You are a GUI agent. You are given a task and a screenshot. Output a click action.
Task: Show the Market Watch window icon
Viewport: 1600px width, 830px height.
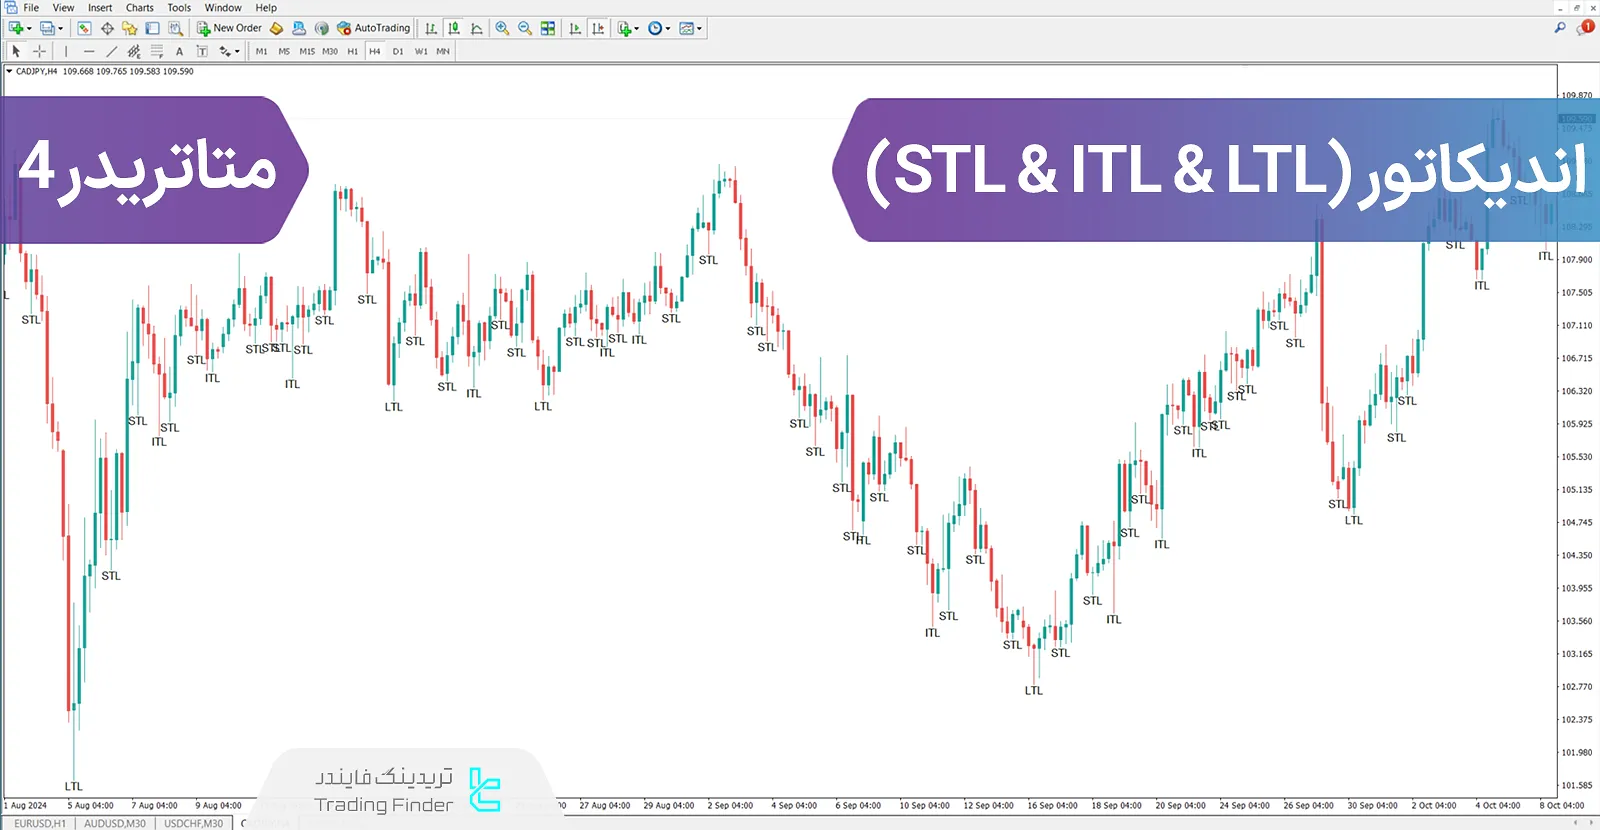tap(84, 28)
